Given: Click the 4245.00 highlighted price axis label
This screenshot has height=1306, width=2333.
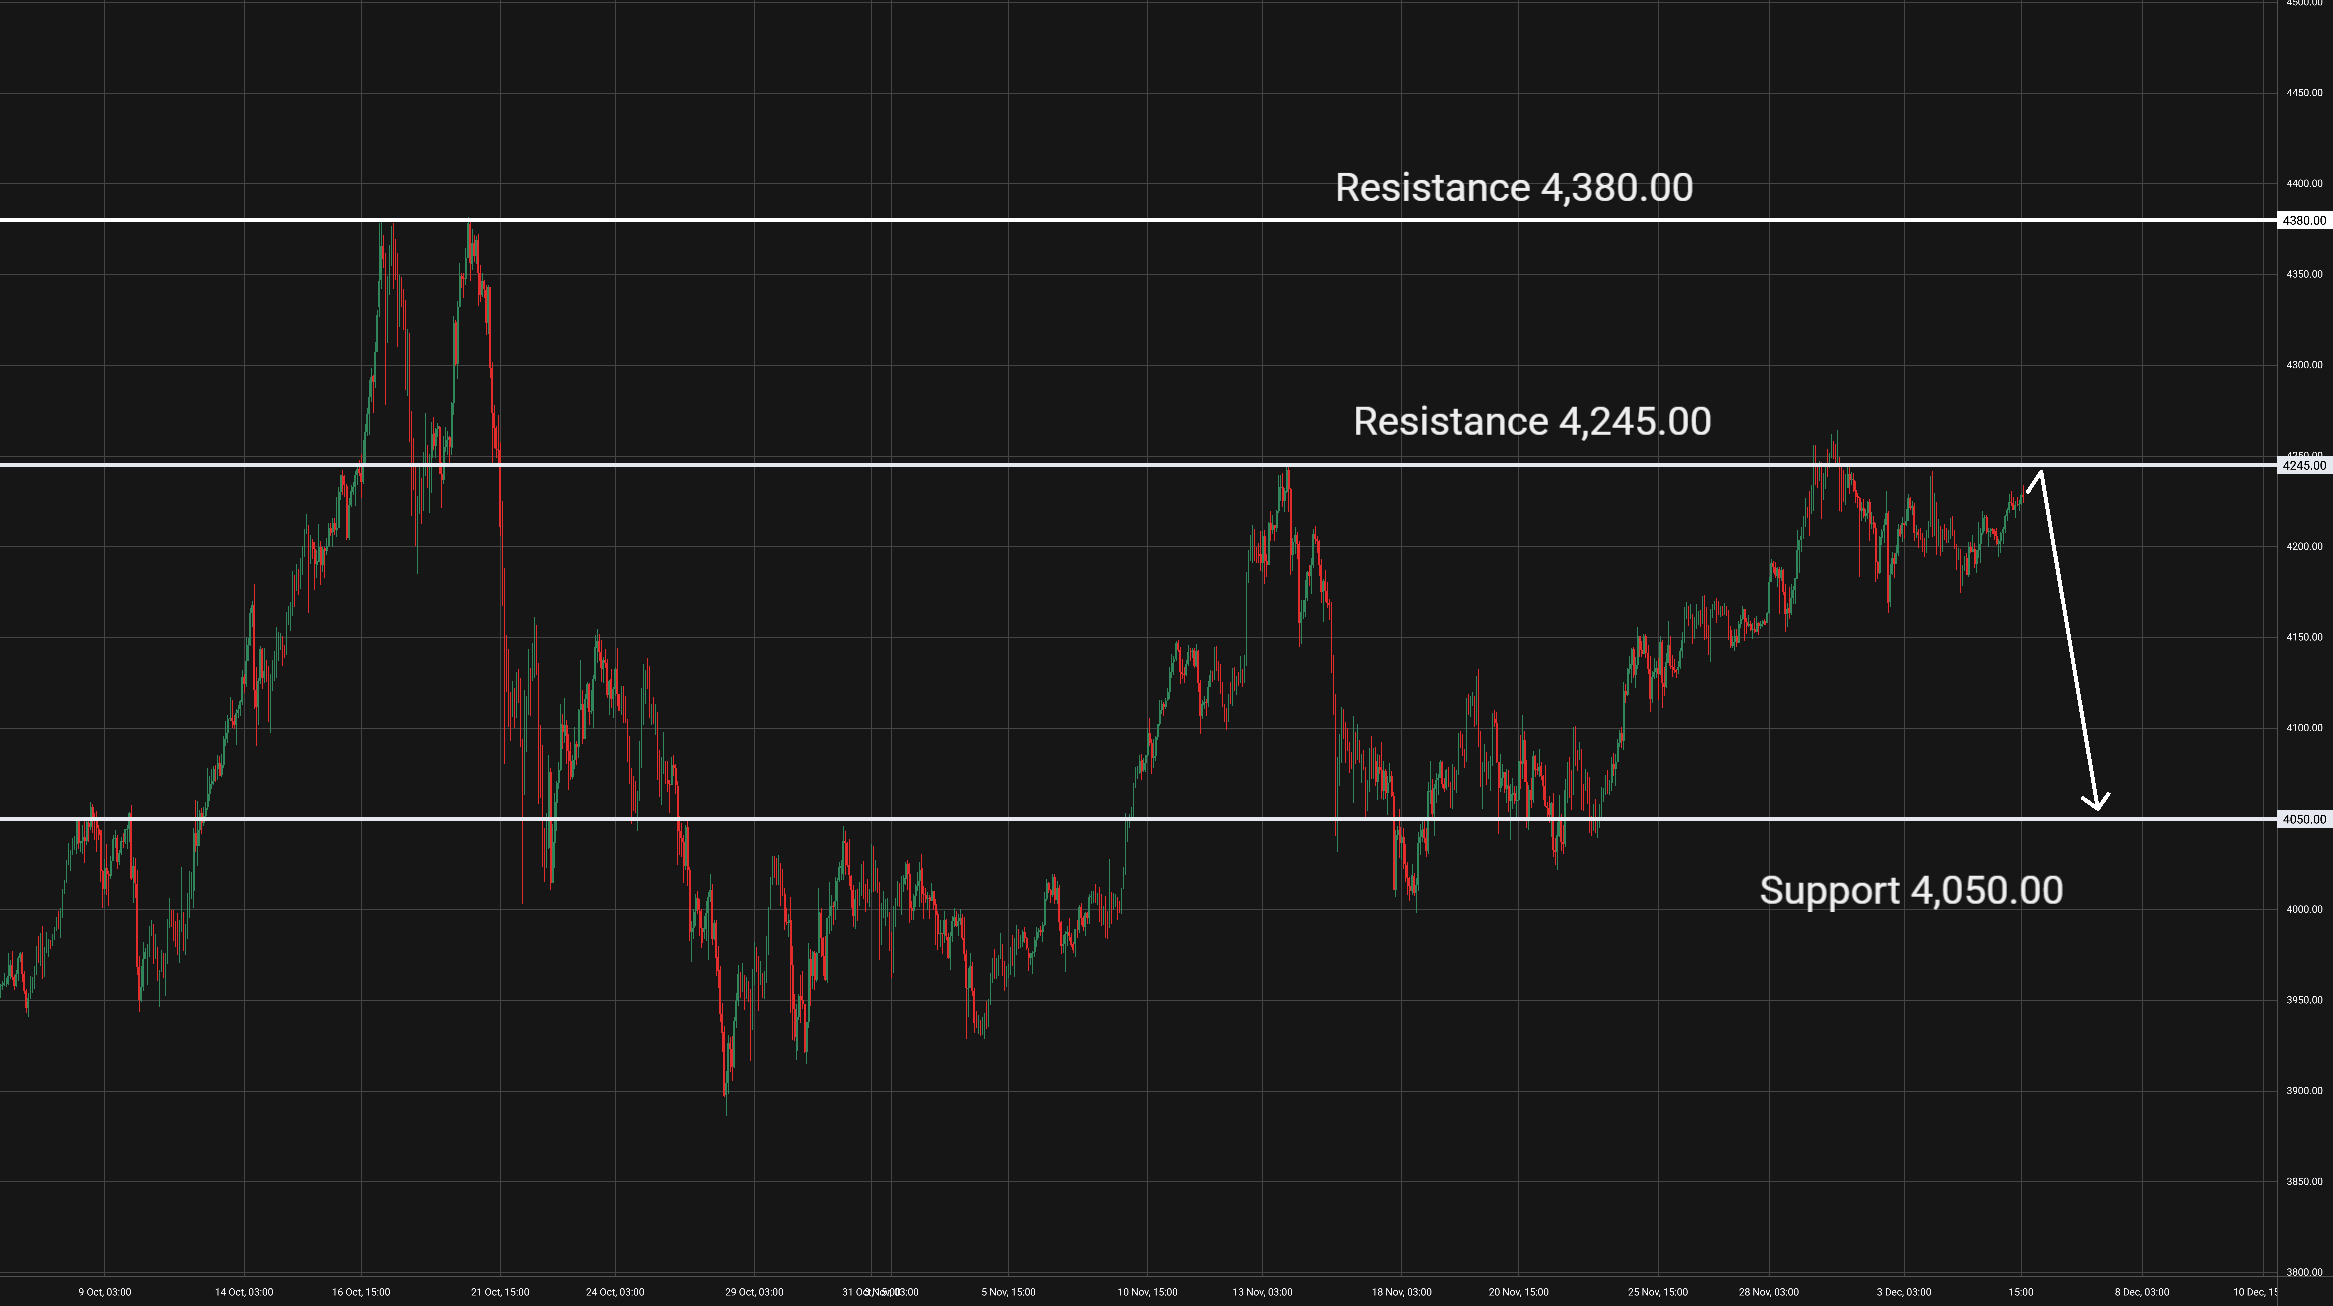Looking at the screenshot, I should [2304, 466].
